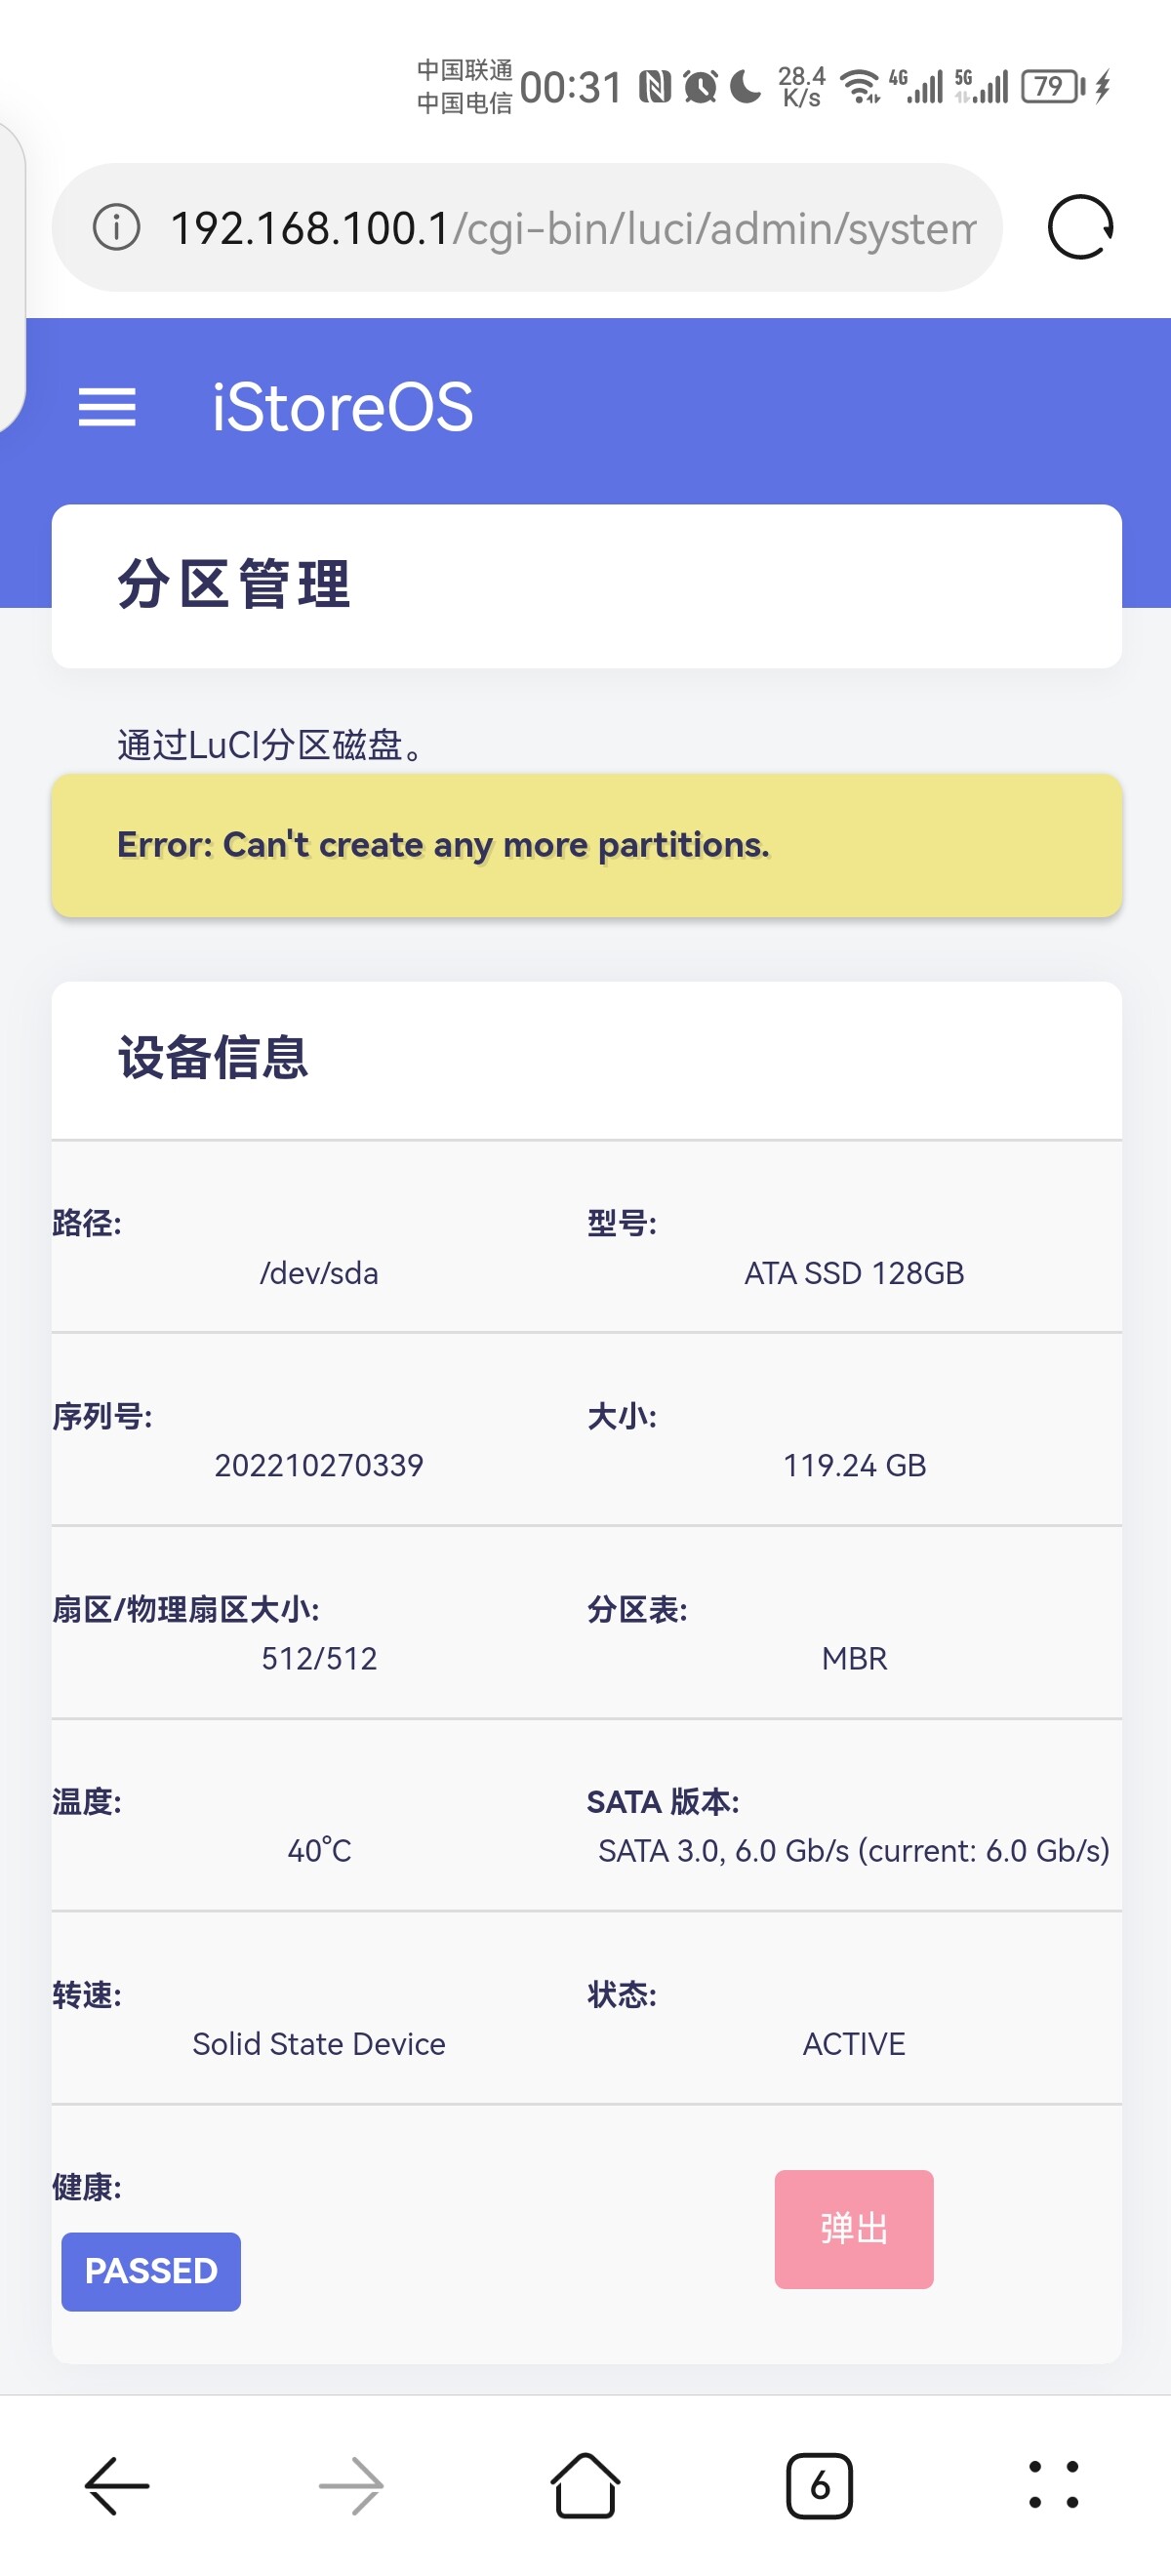
Task: Open the browser home page
Action: point(585,2485)
